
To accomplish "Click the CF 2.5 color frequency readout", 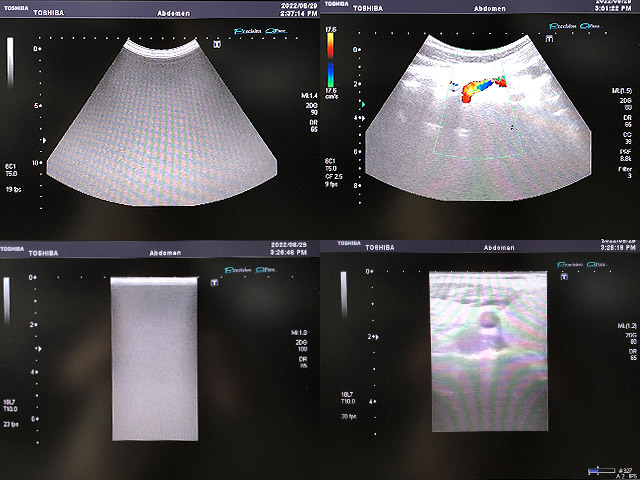I will 334,176.
